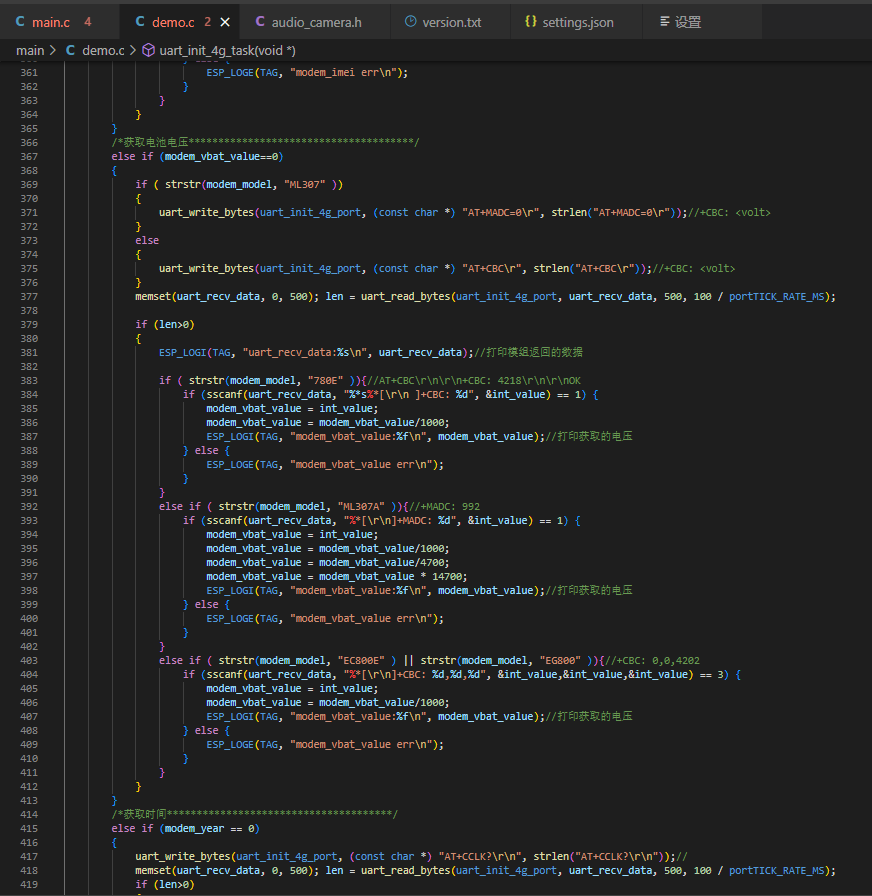Click '4700' divisor on line 396
This screenshot has width=872, height=896.
tap(432, 563)
